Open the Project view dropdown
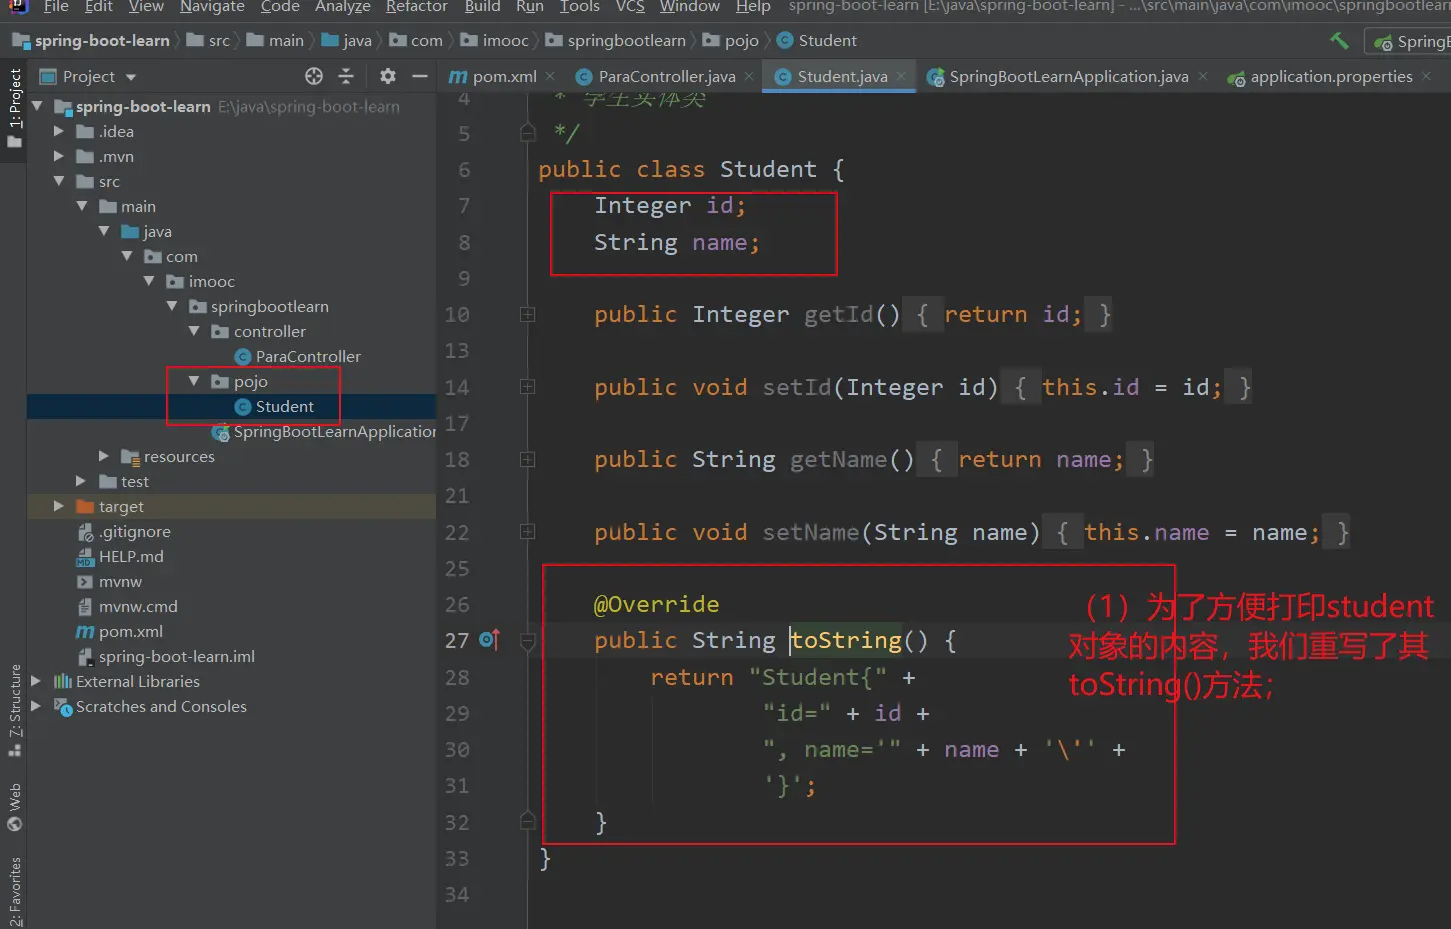This screenshot has width=1451, height=929. (x=130, y=77)
